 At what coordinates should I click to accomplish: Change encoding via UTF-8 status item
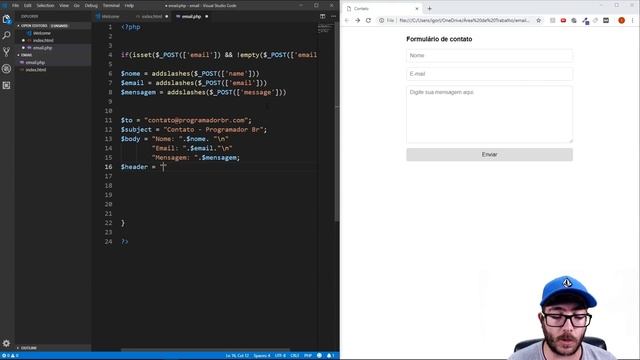280,356
